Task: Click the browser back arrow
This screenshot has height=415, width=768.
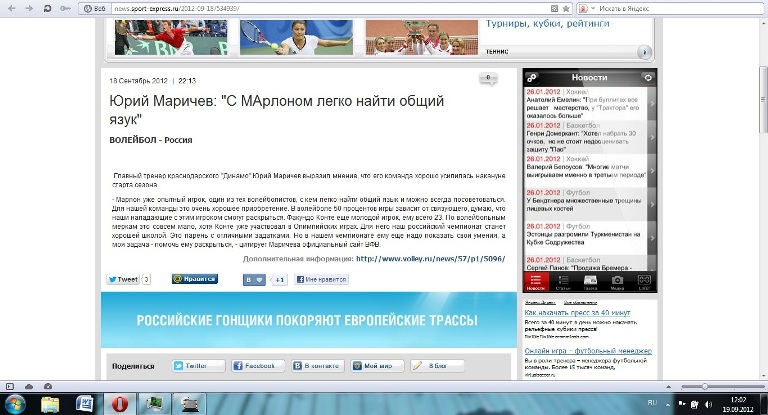Action: point(12,7)
